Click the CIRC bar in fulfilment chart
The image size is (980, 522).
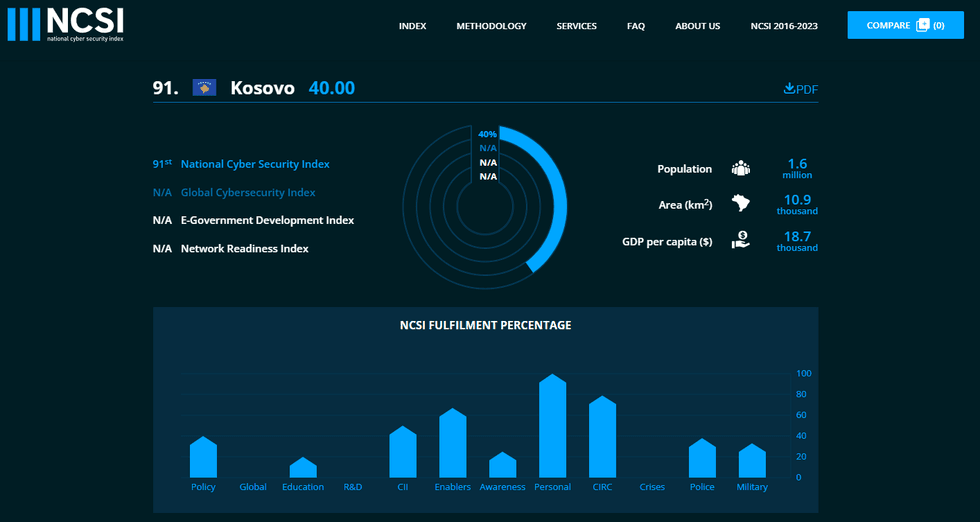[x=602, y=438]
